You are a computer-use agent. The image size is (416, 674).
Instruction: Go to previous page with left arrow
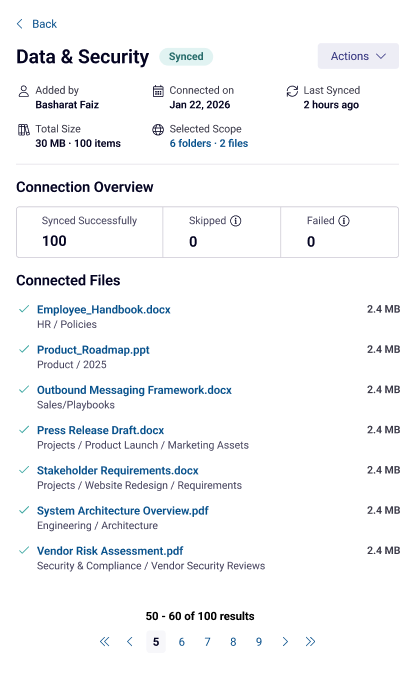pyautogui.click(x=130, y=642)
